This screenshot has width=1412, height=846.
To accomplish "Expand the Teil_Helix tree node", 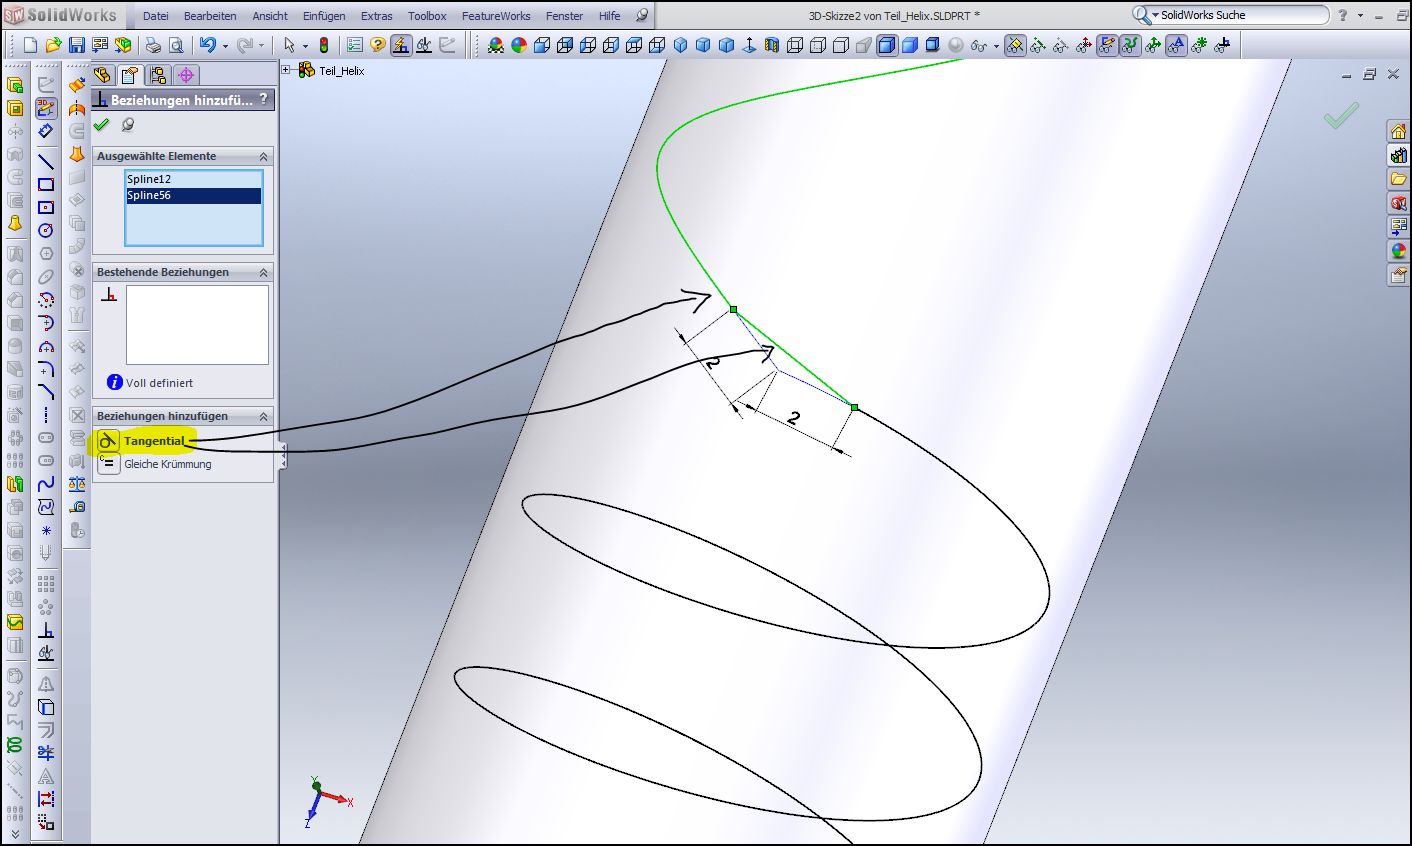I will click(286, 70).
